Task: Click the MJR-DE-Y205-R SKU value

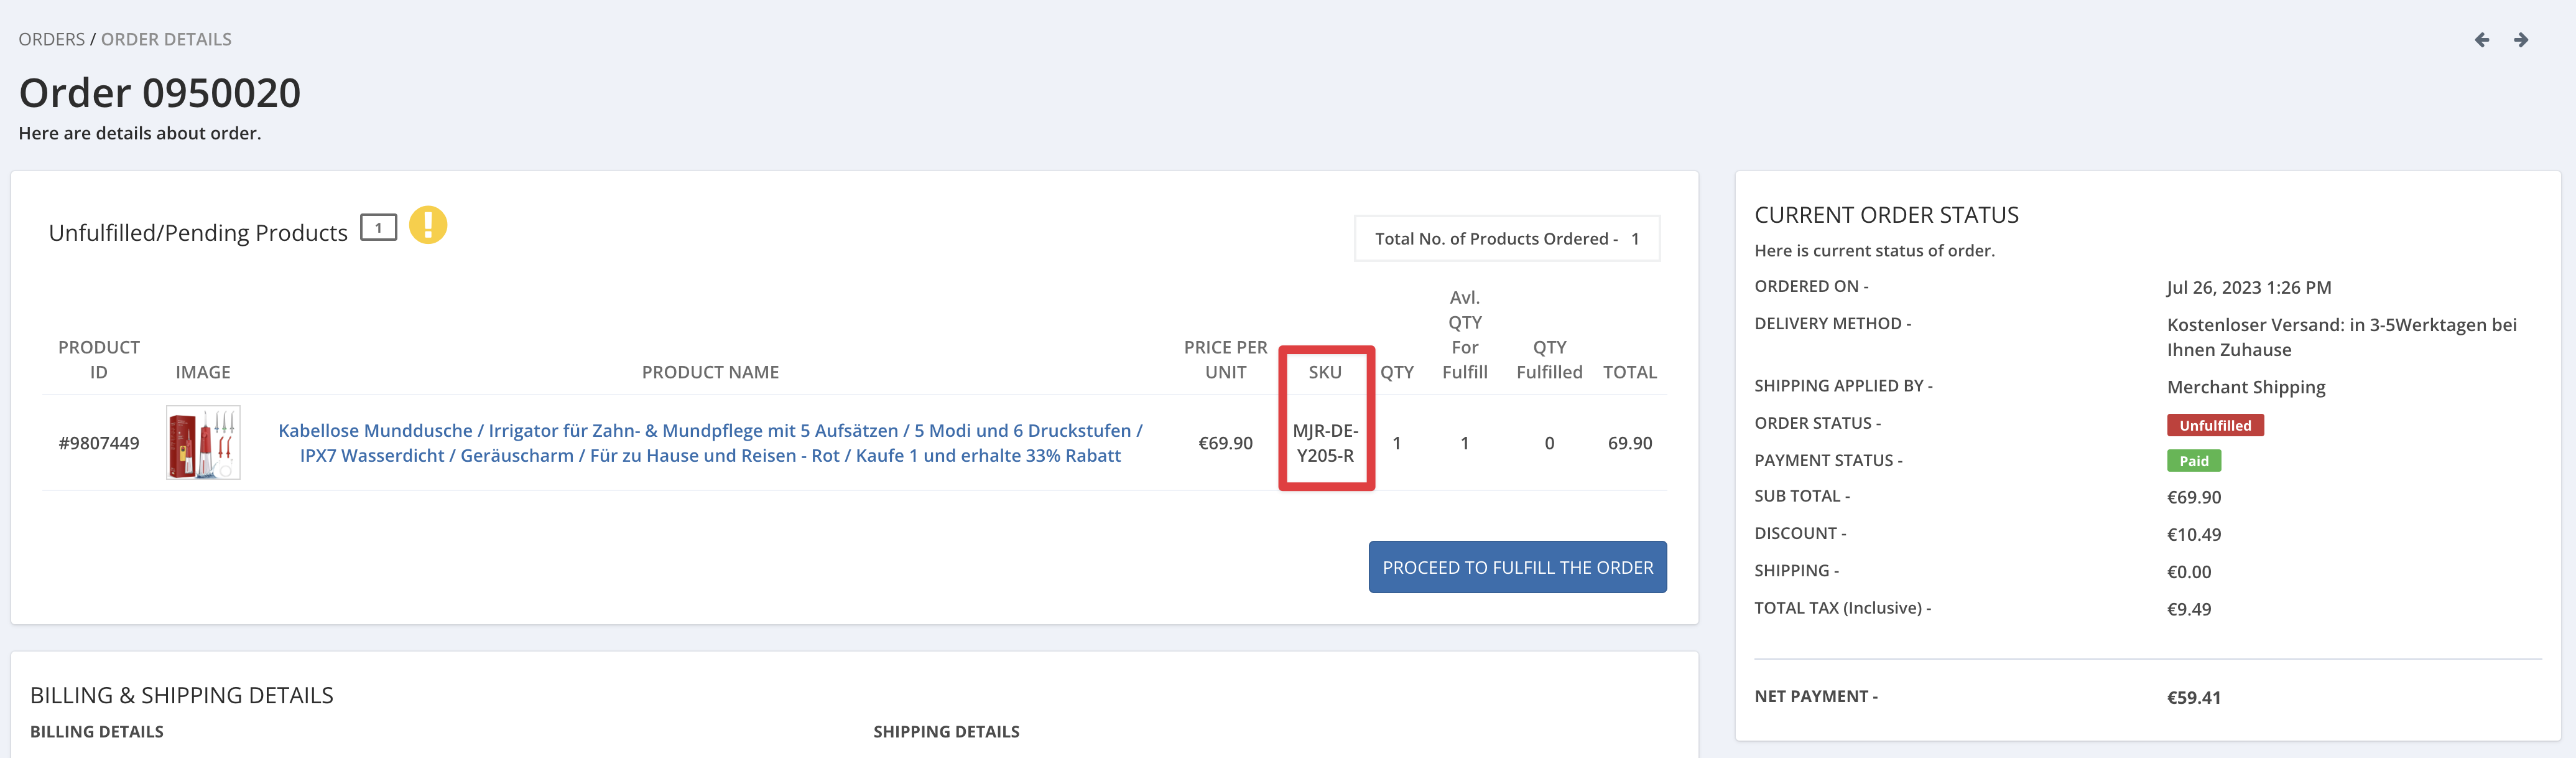Action: pos(1325,443)
